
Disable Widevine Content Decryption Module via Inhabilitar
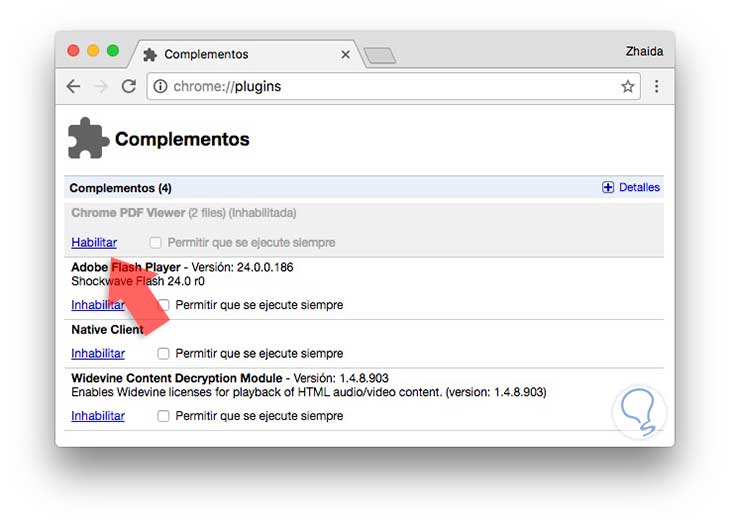[x=98, y=416]
